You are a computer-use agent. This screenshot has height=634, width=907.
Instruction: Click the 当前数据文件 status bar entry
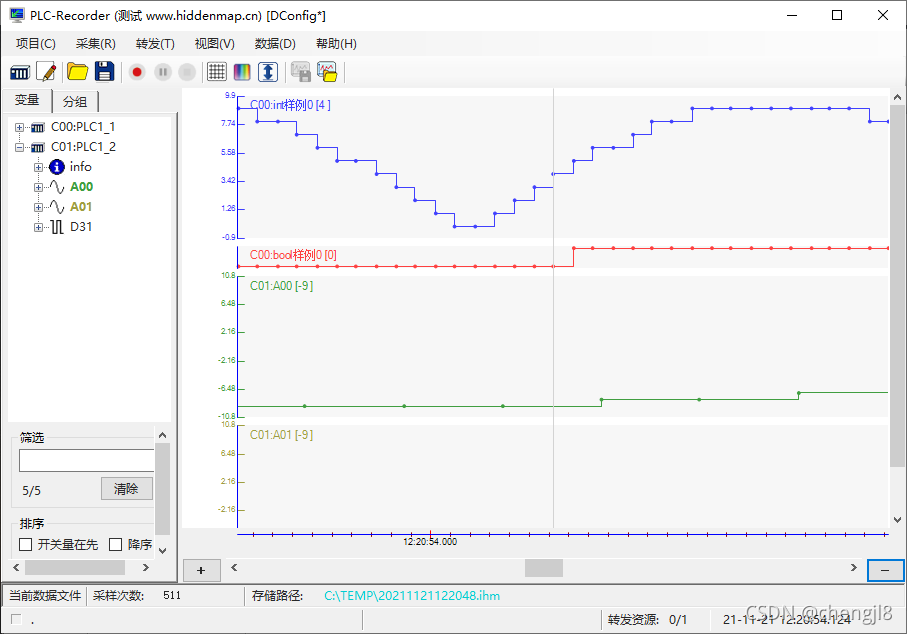point(45,596)
